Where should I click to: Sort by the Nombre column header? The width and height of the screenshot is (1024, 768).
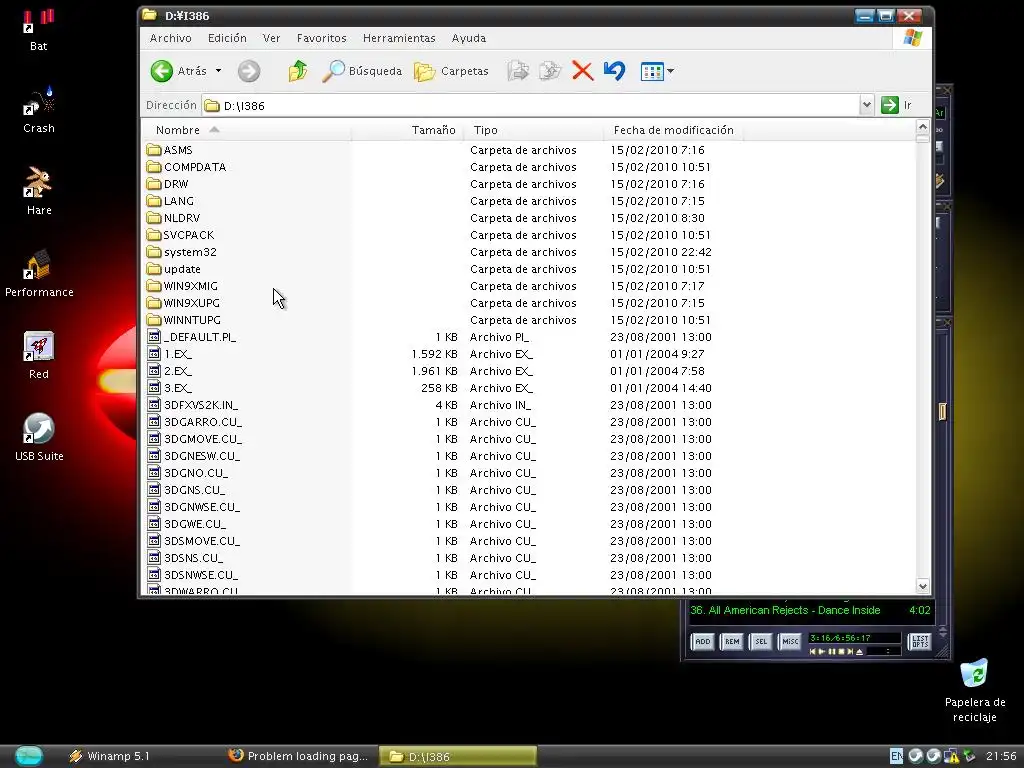coord(246,130)
